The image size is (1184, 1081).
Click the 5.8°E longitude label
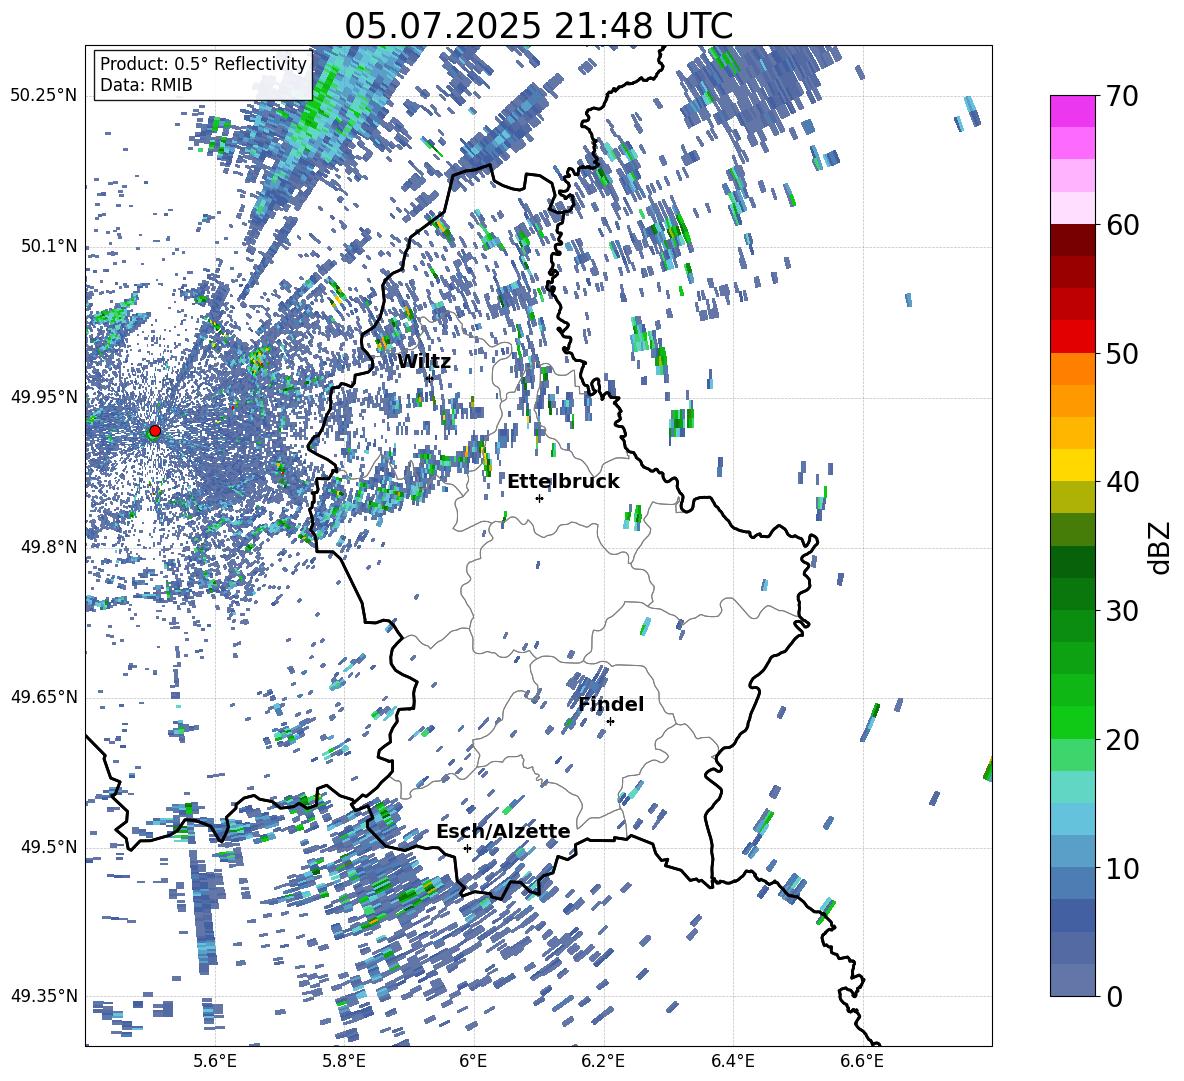point(344,1061)
